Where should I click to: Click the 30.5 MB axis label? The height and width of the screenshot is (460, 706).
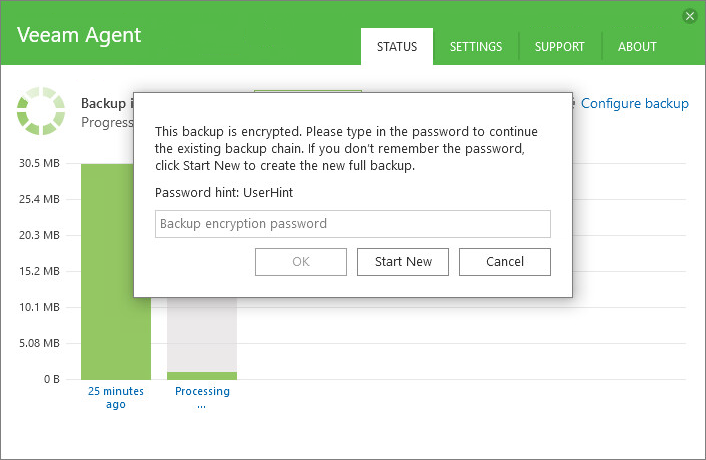(x=39, y=164)
